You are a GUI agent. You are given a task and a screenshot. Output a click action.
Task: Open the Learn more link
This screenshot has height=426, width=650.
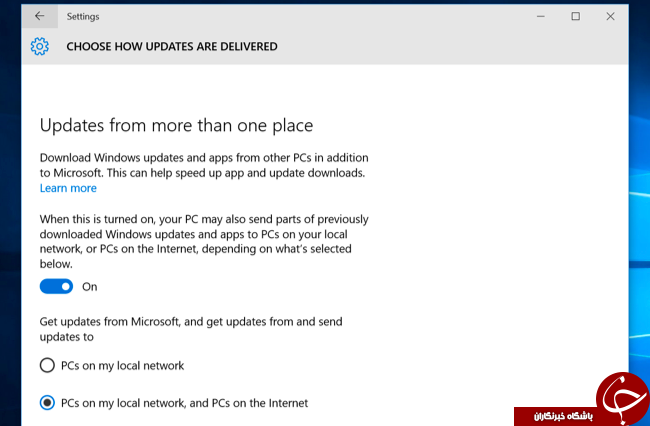[68, 188]
